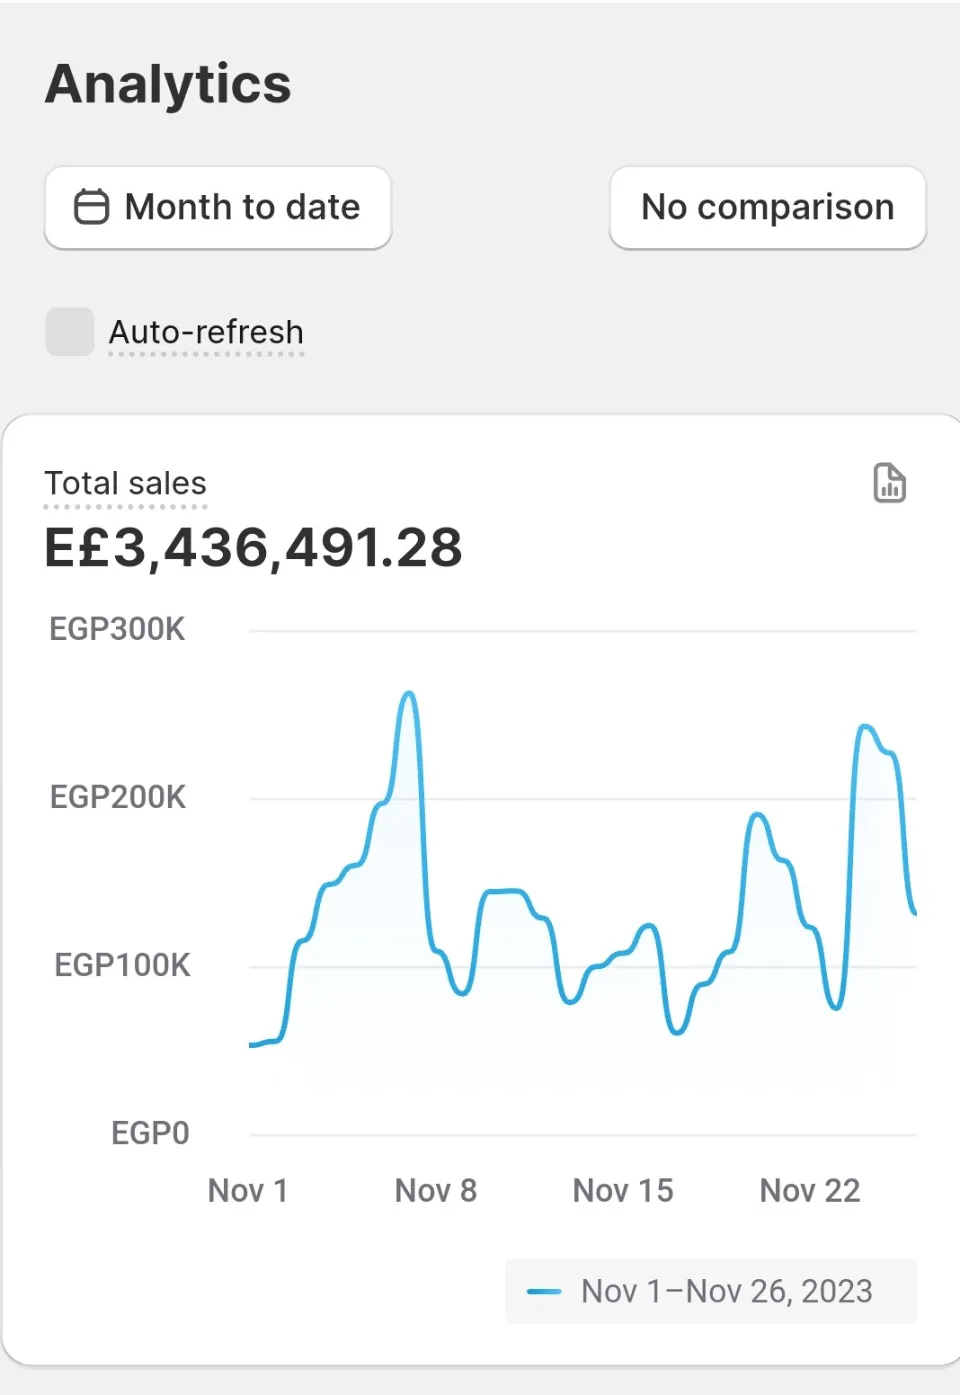Click the Nov 1 date label
960x1395 pixels.
click(248, 1191)
